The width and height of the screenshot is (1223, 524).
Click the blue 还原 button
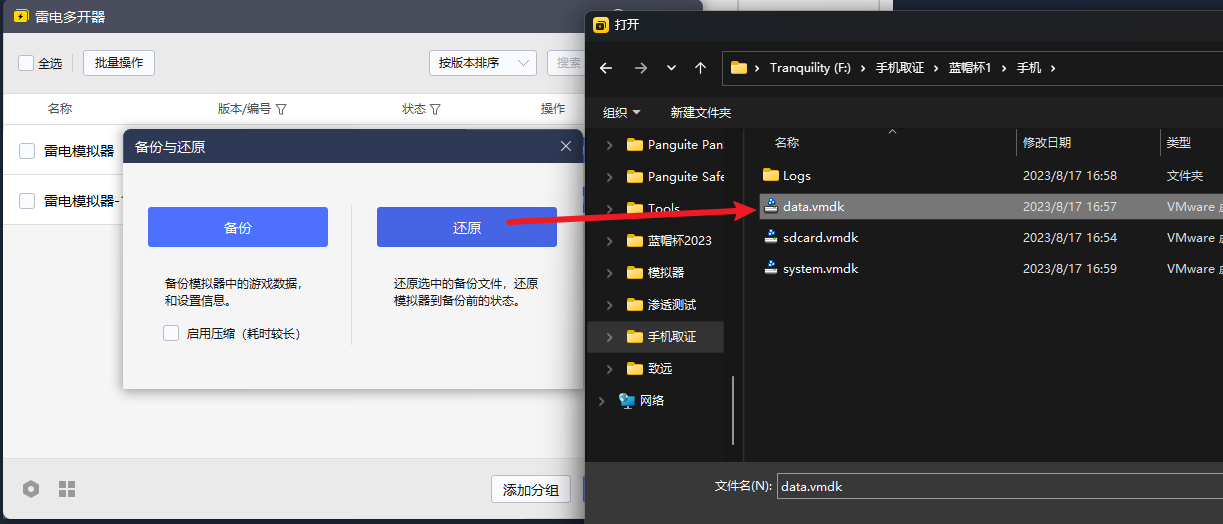467,227
